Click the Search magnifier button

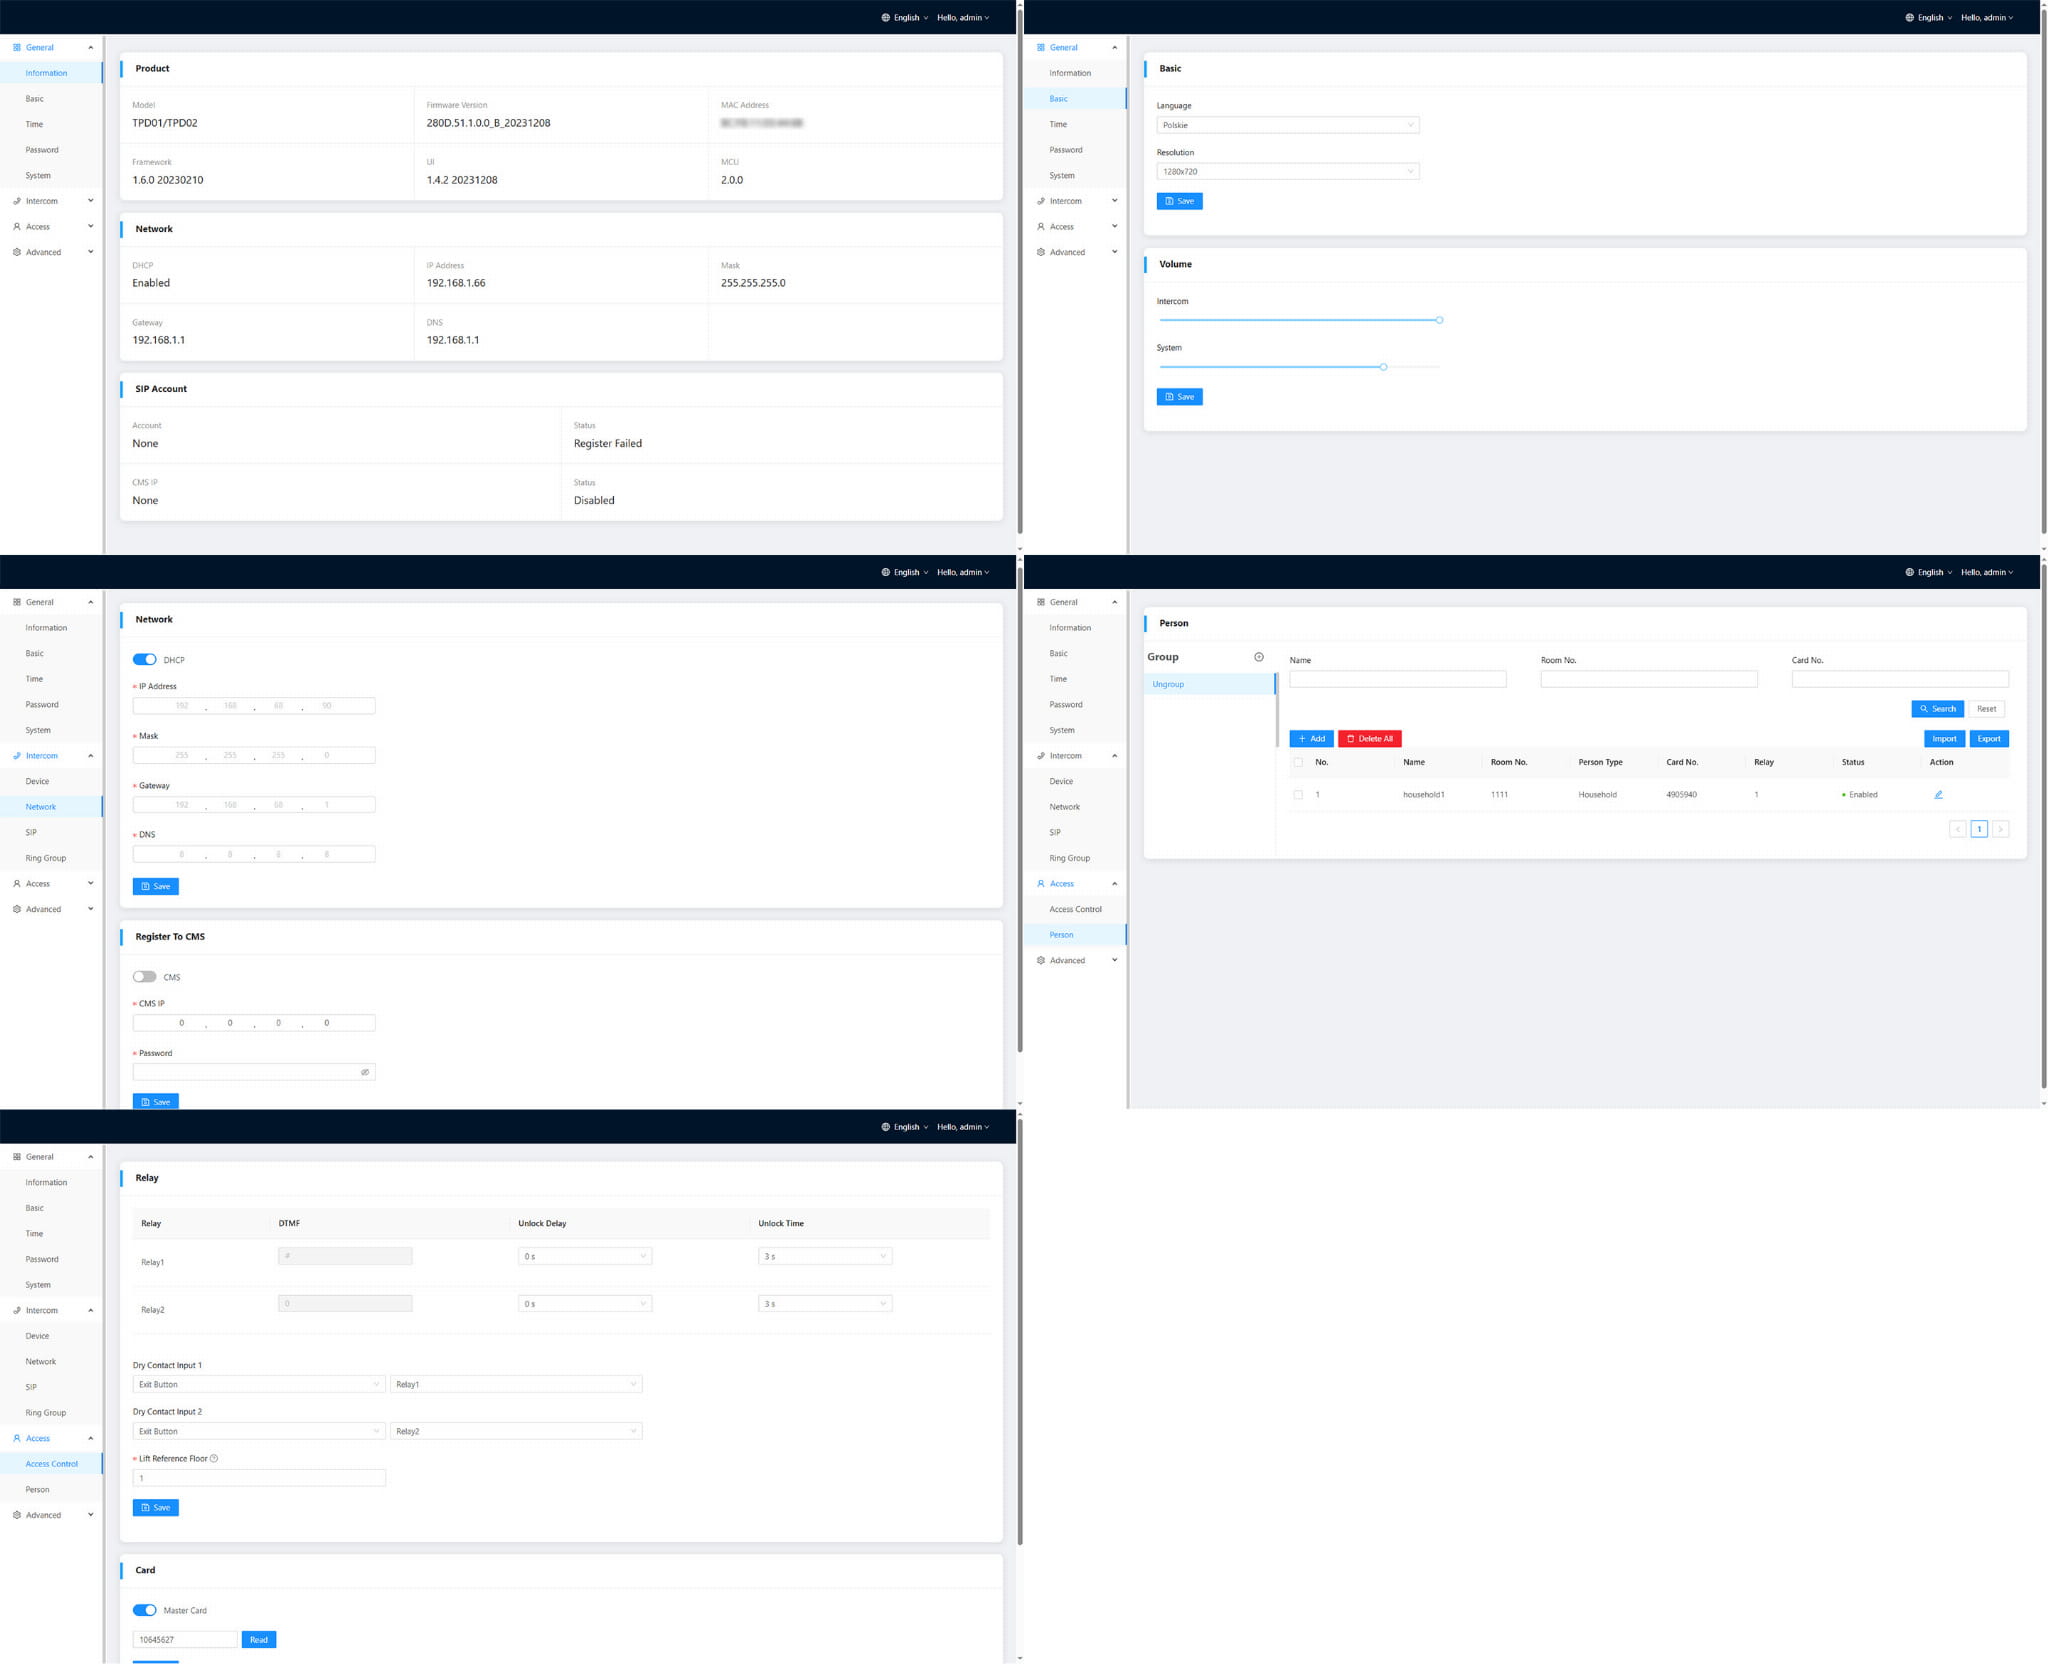click(x=1937, y=709)
